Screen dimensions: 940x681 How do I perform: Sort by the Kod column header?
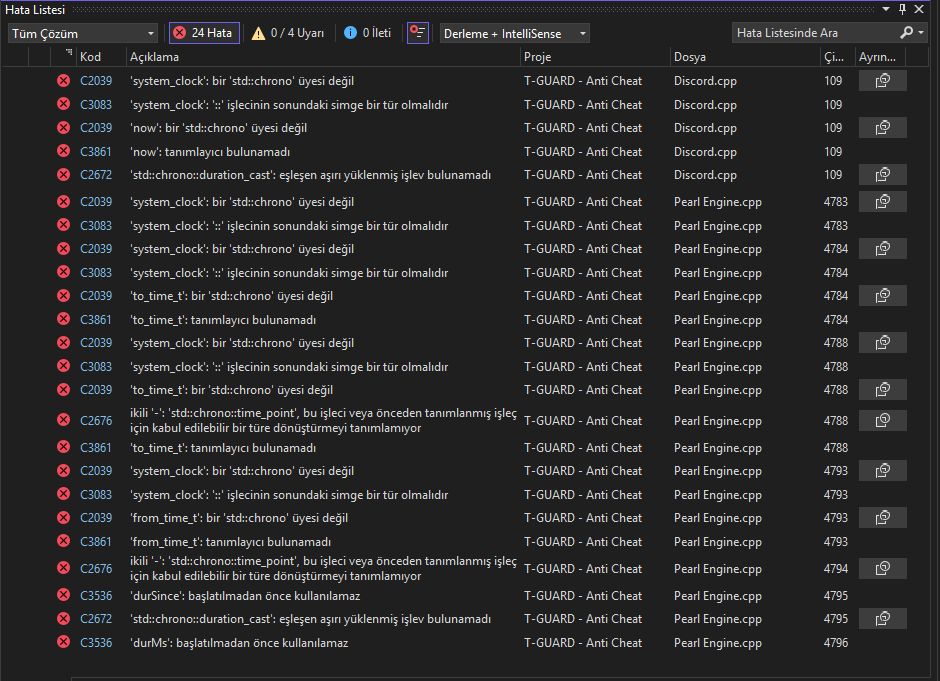pos(91,57)
